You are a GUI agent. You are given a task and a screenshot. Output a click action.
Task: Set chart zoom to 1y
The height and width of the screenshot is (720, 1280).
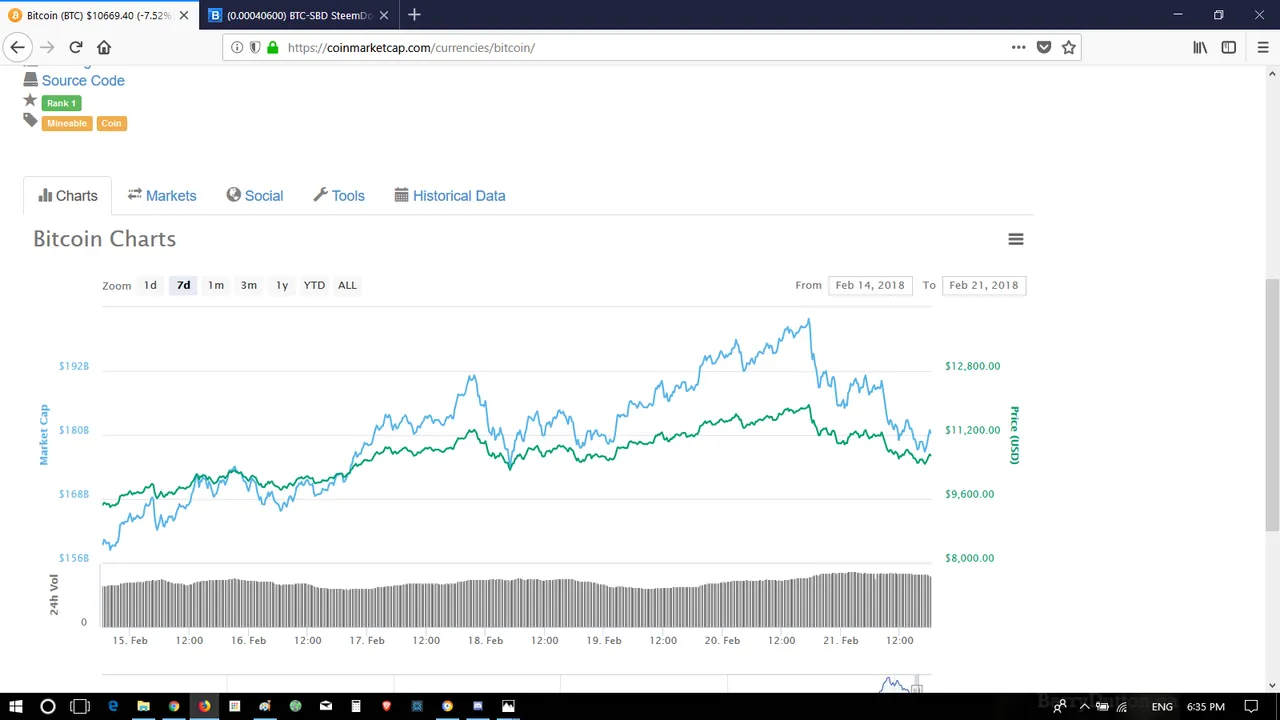(x=282, y=285)
